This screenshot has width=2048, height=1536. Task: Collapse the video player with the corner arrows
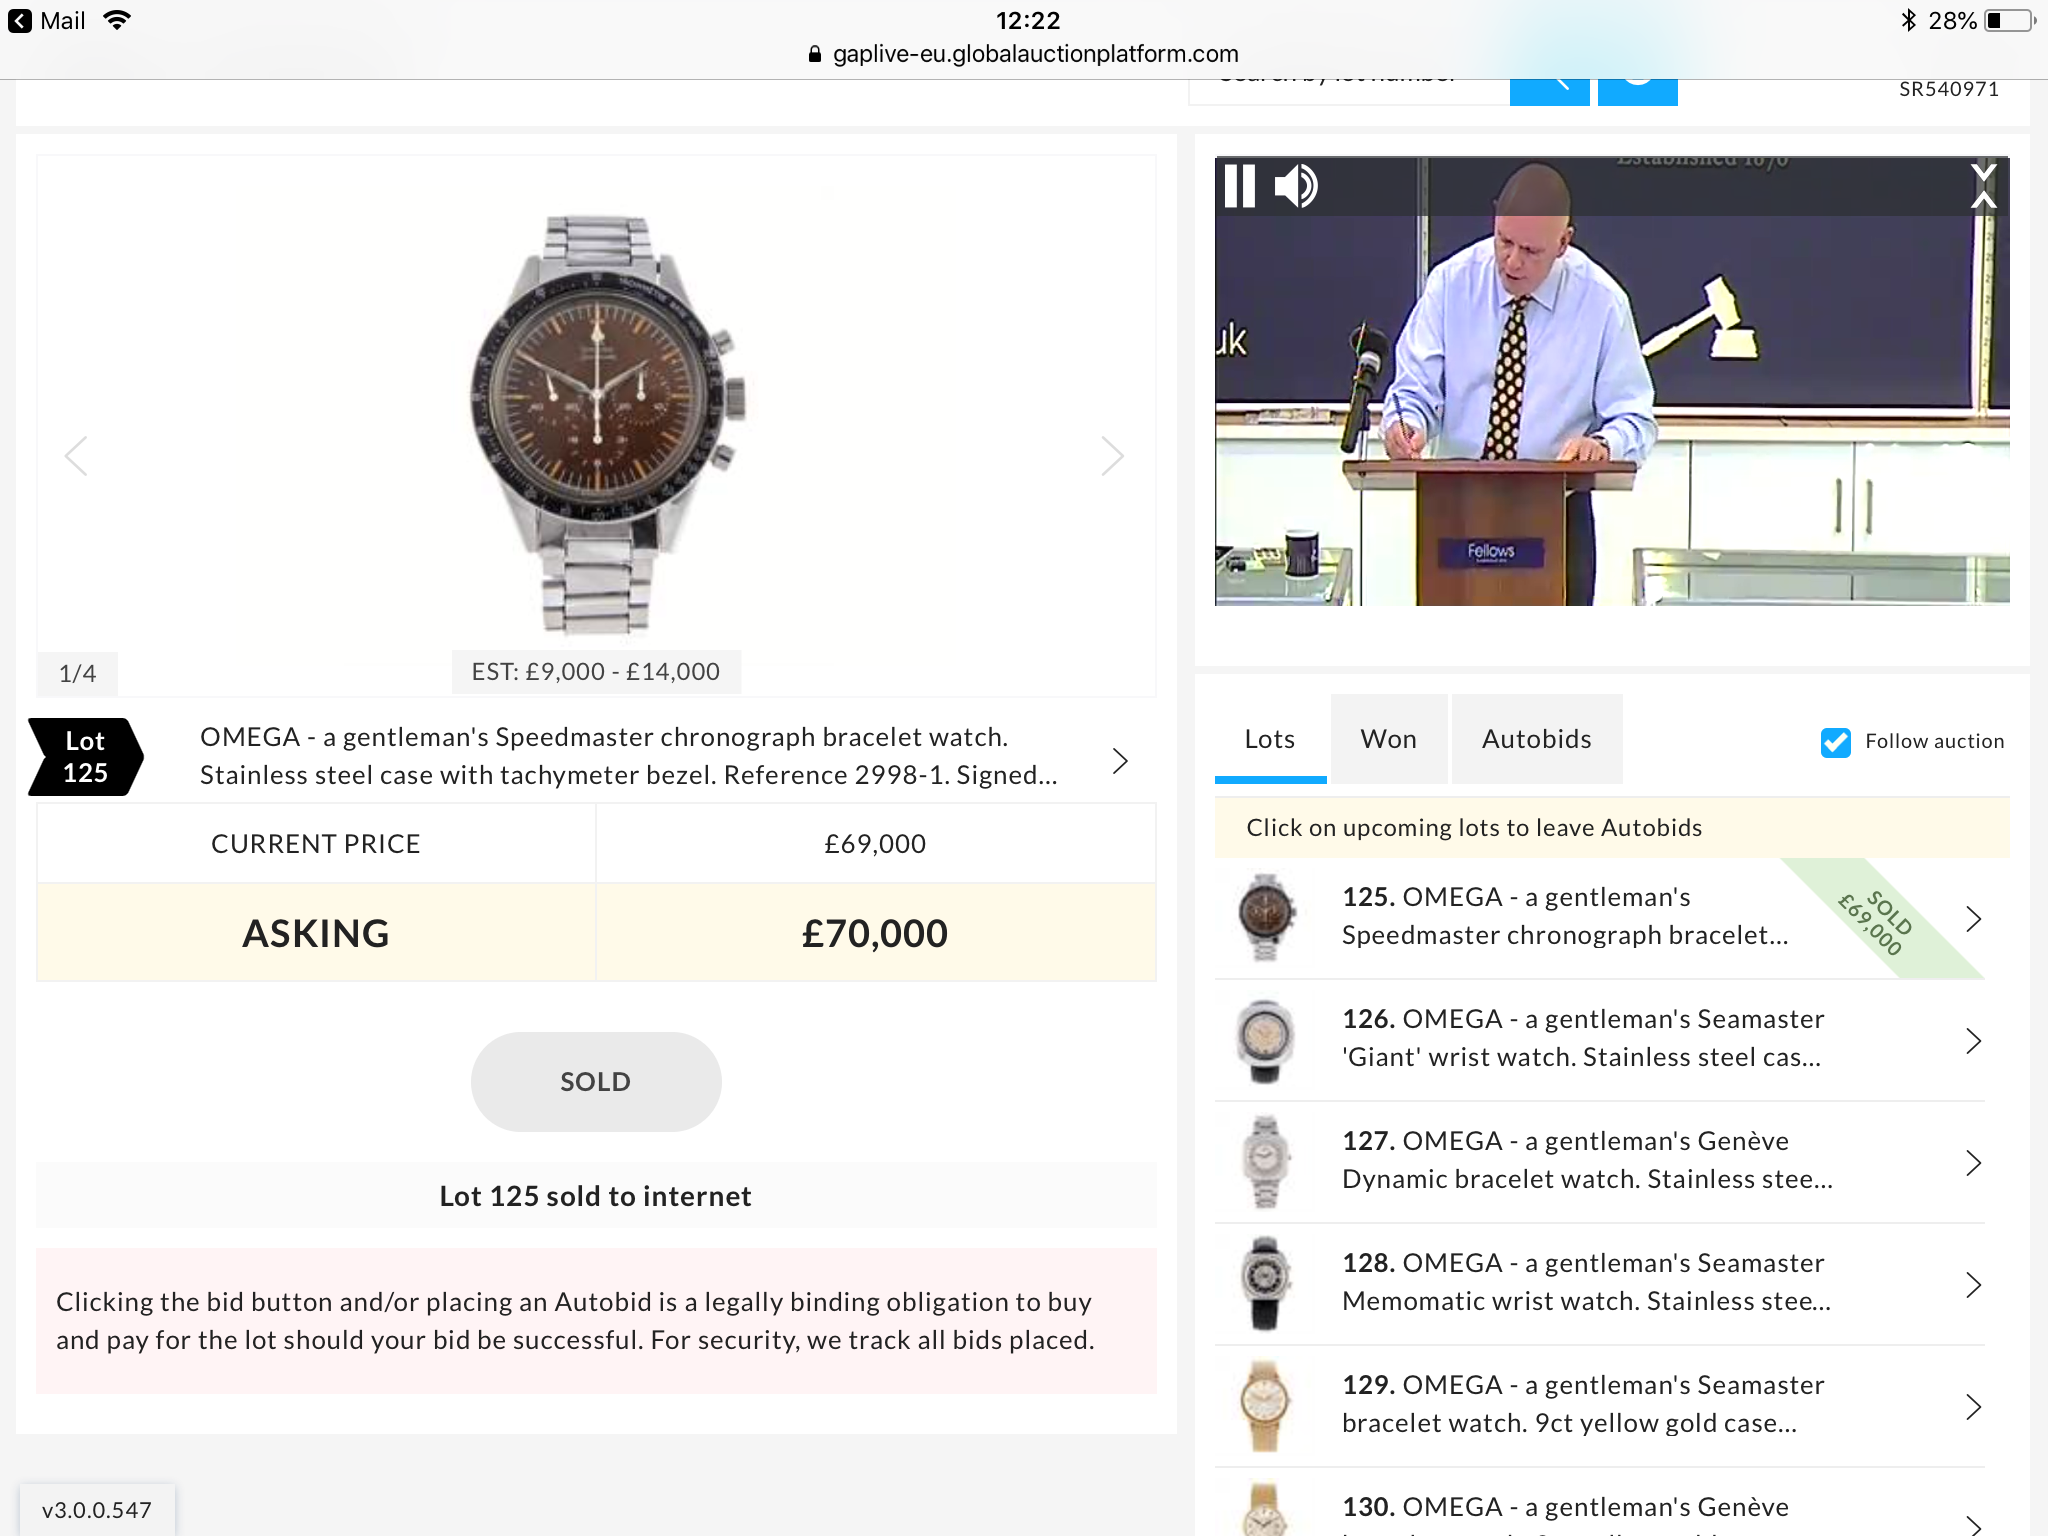(x=1983, y=186)
